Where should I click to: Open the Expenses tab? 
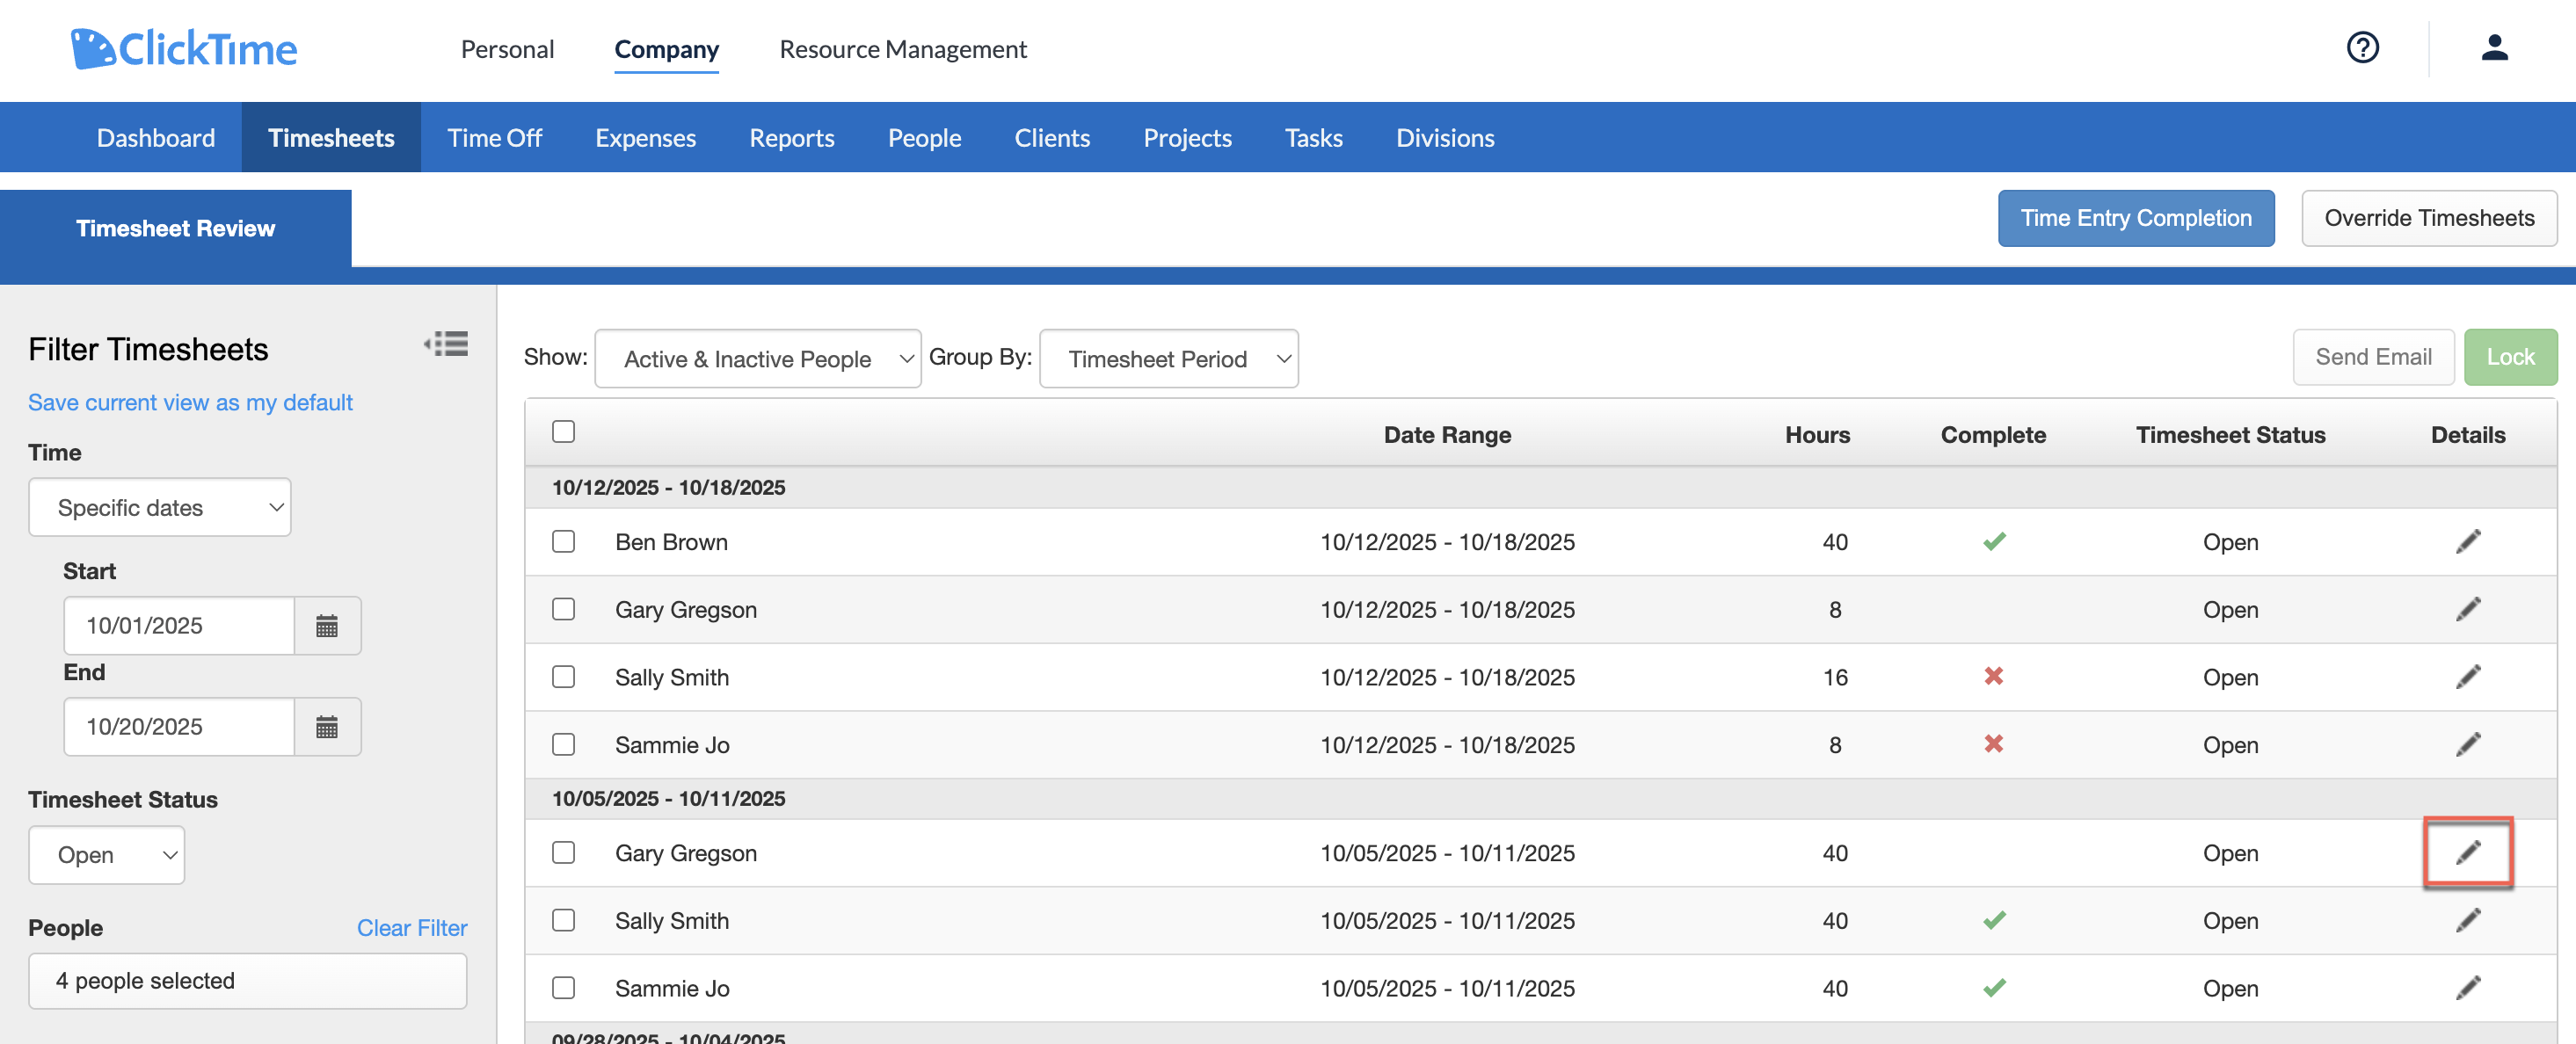(x=645, y=137)
